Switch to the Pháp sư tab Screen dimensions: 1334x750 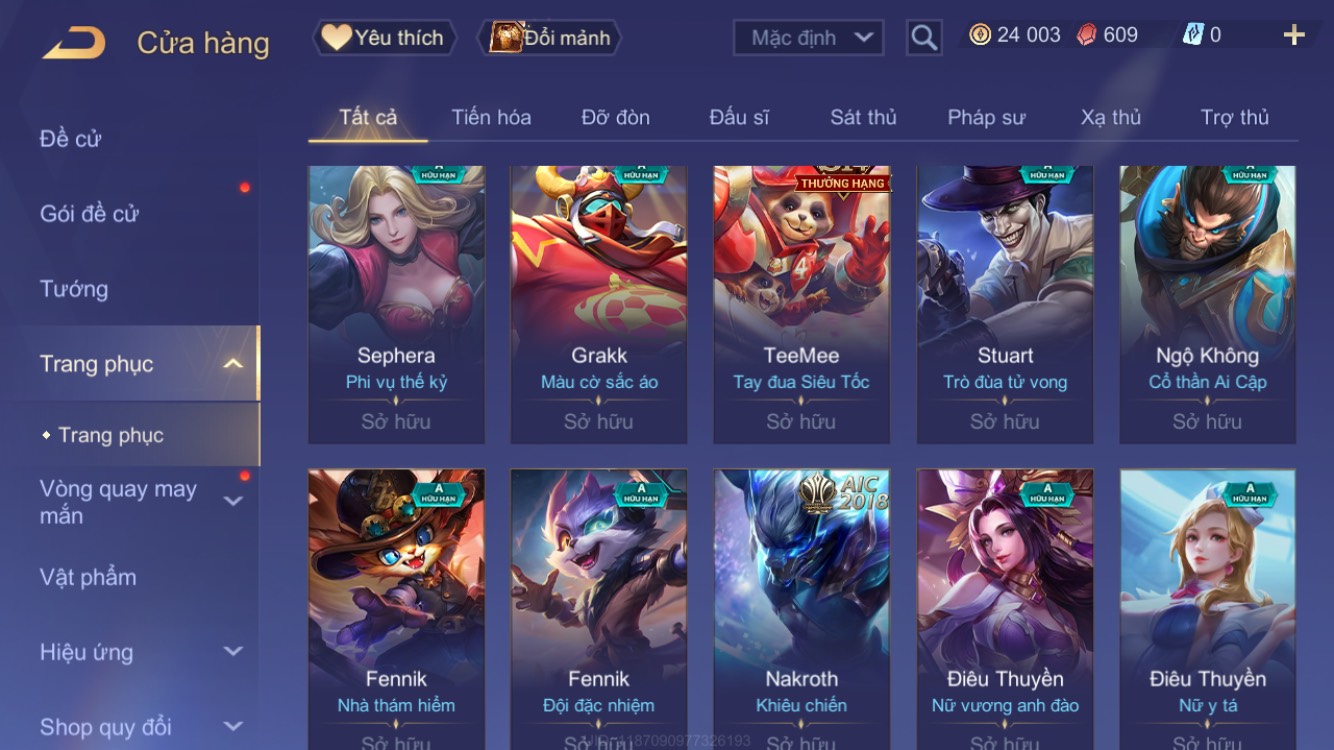(x=986, y=117)
